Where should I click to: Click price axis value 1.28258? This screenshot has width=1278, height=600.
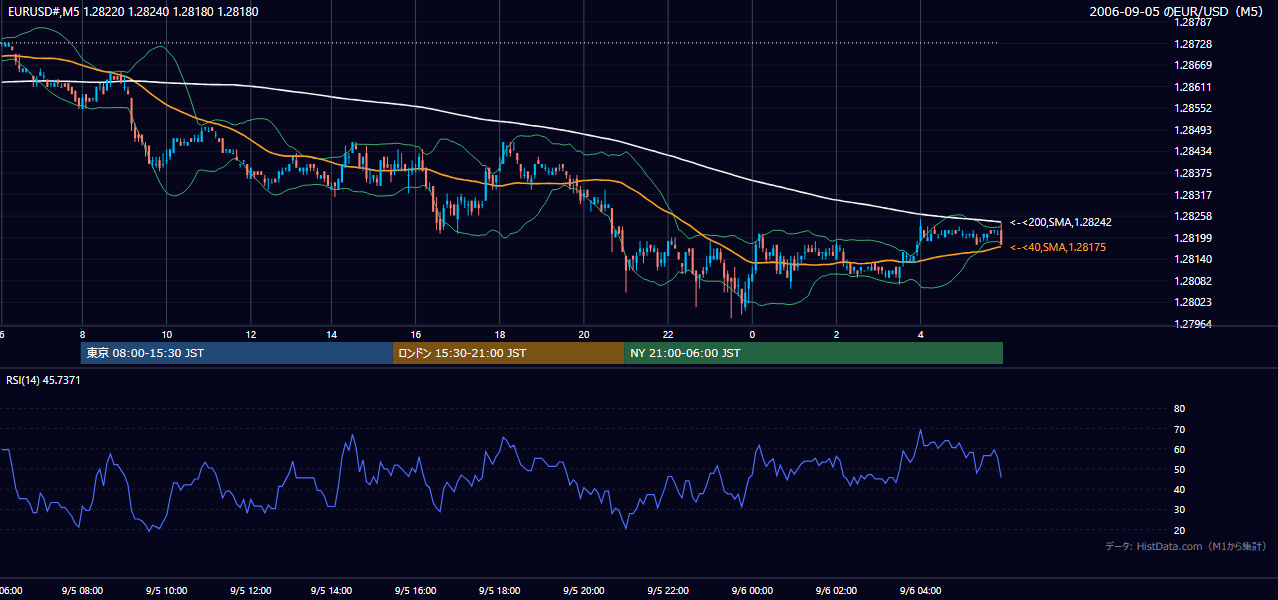tap(1193, 217)
